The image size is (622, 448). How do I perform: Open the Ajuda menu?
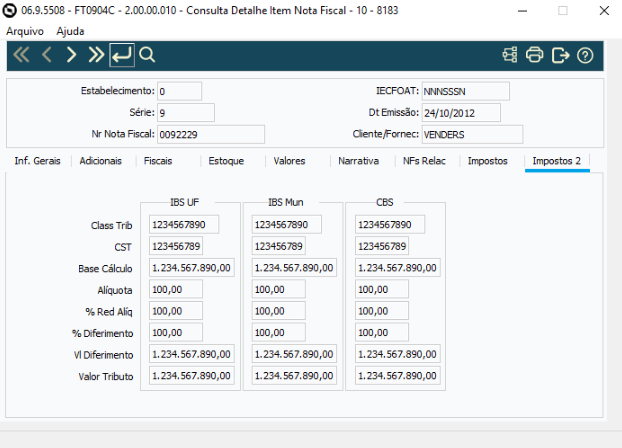pos(70,31)
